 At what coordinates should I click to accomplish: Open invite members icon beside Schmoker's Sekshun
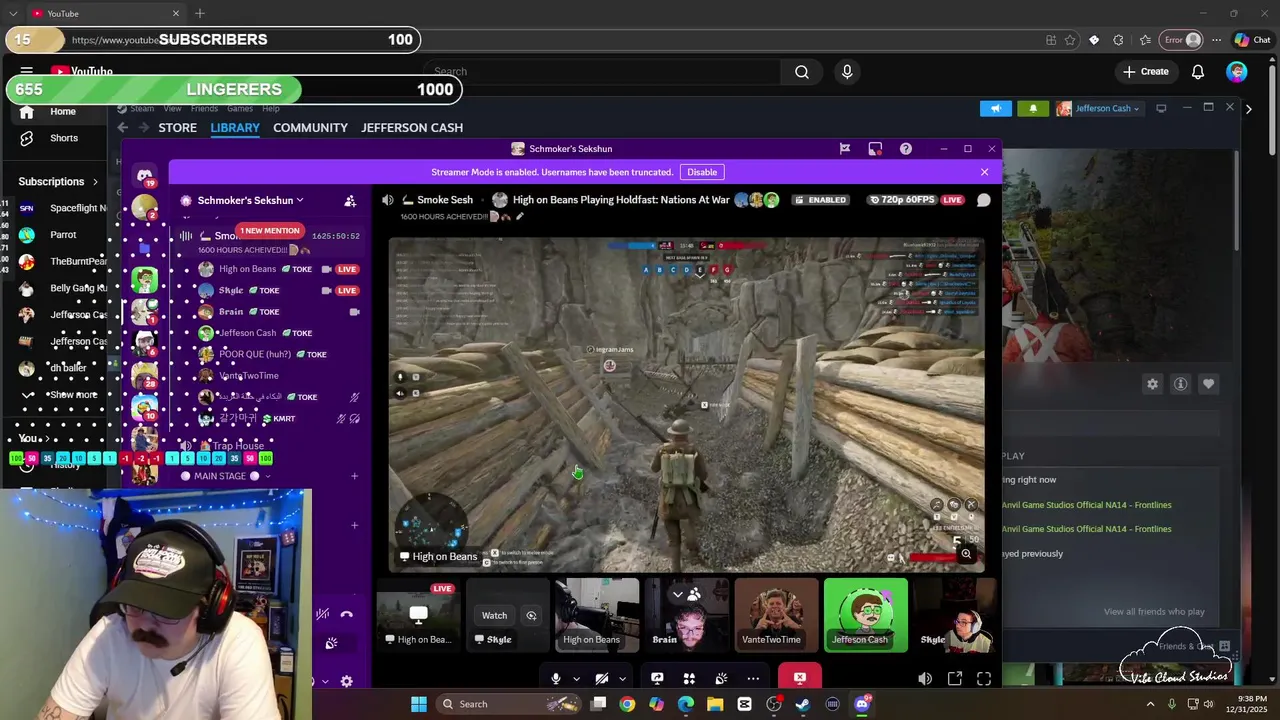tap(350, 201)
